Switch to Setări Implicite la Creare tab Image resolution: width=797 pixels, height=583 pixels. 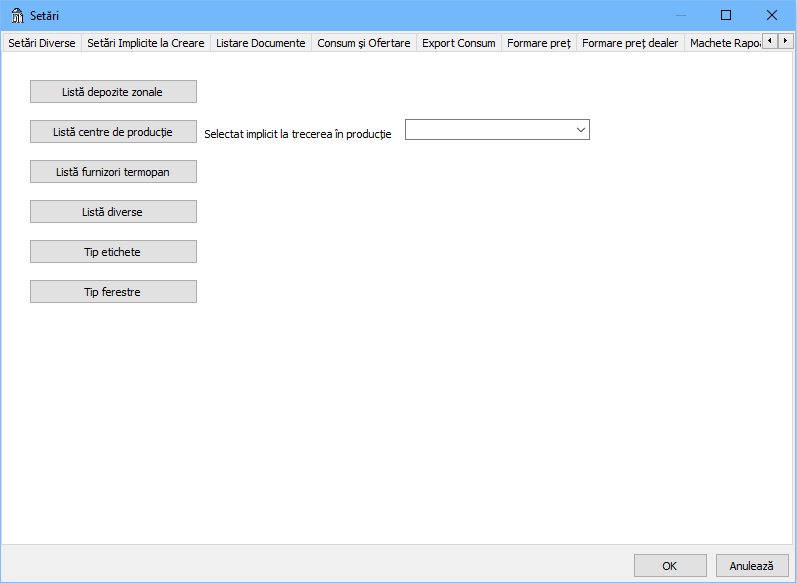pos(146,43)
